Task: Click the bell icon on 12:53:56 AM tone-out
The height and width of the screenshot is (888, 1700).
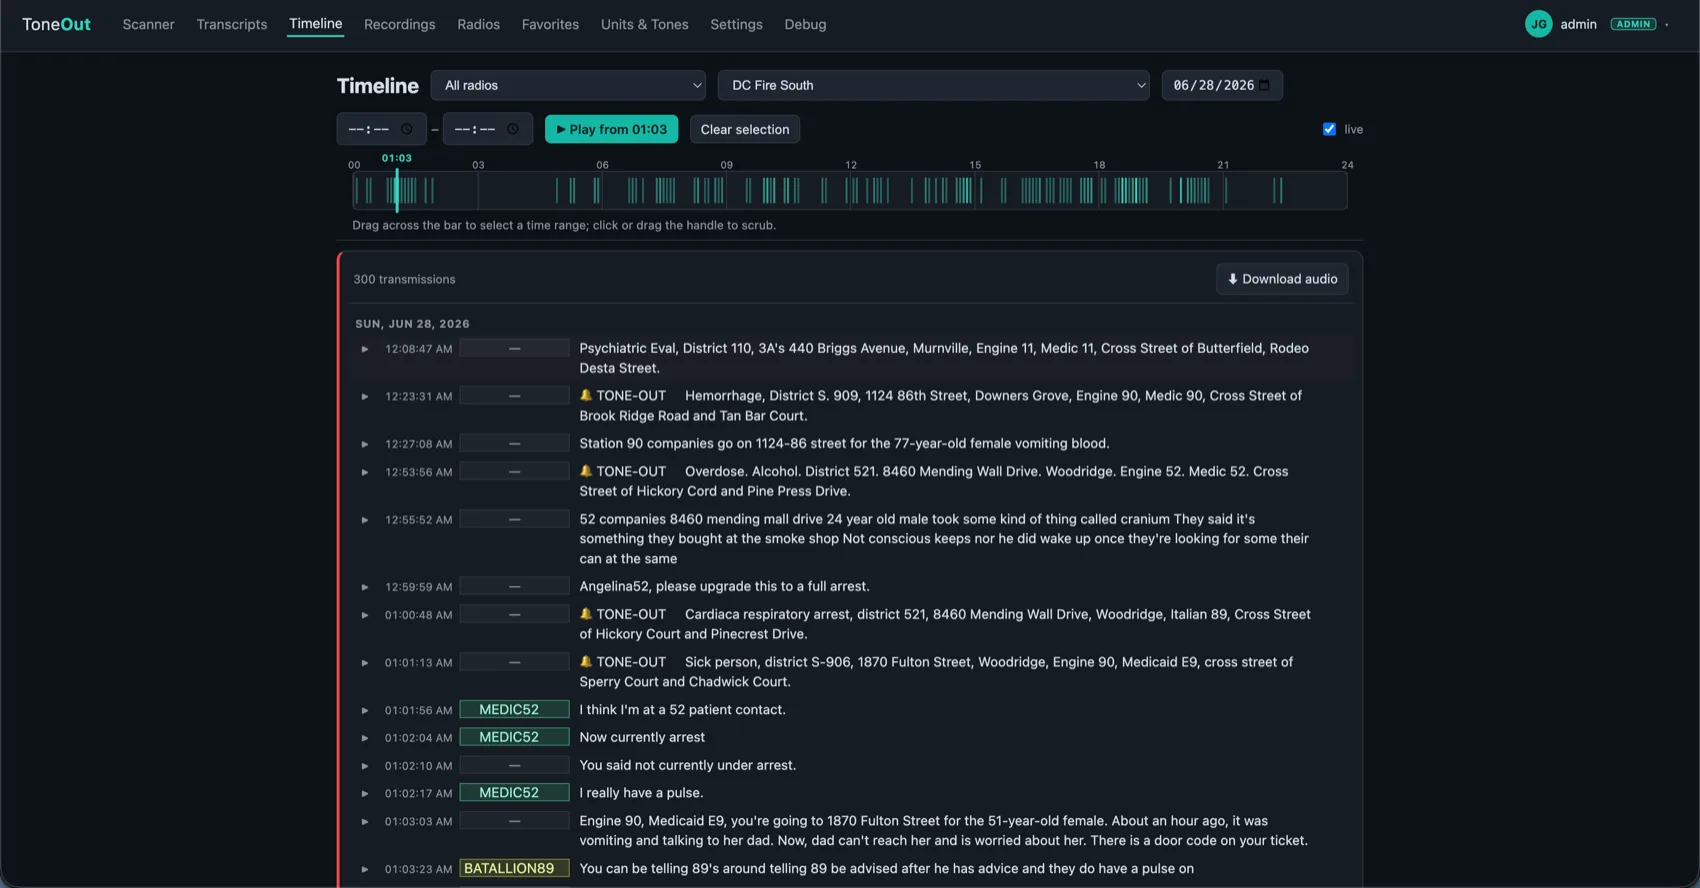Action: click(586, 471)
